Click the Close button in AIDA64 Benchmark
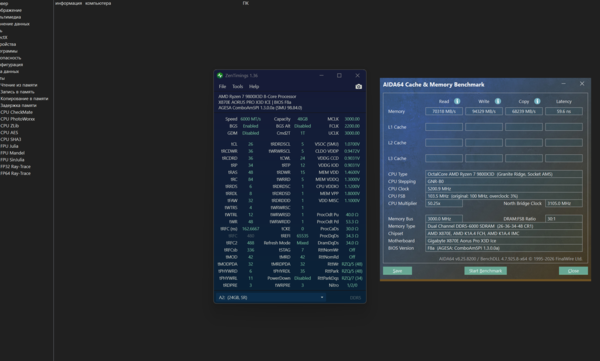The image size is (600, 361). click(573, 271)
